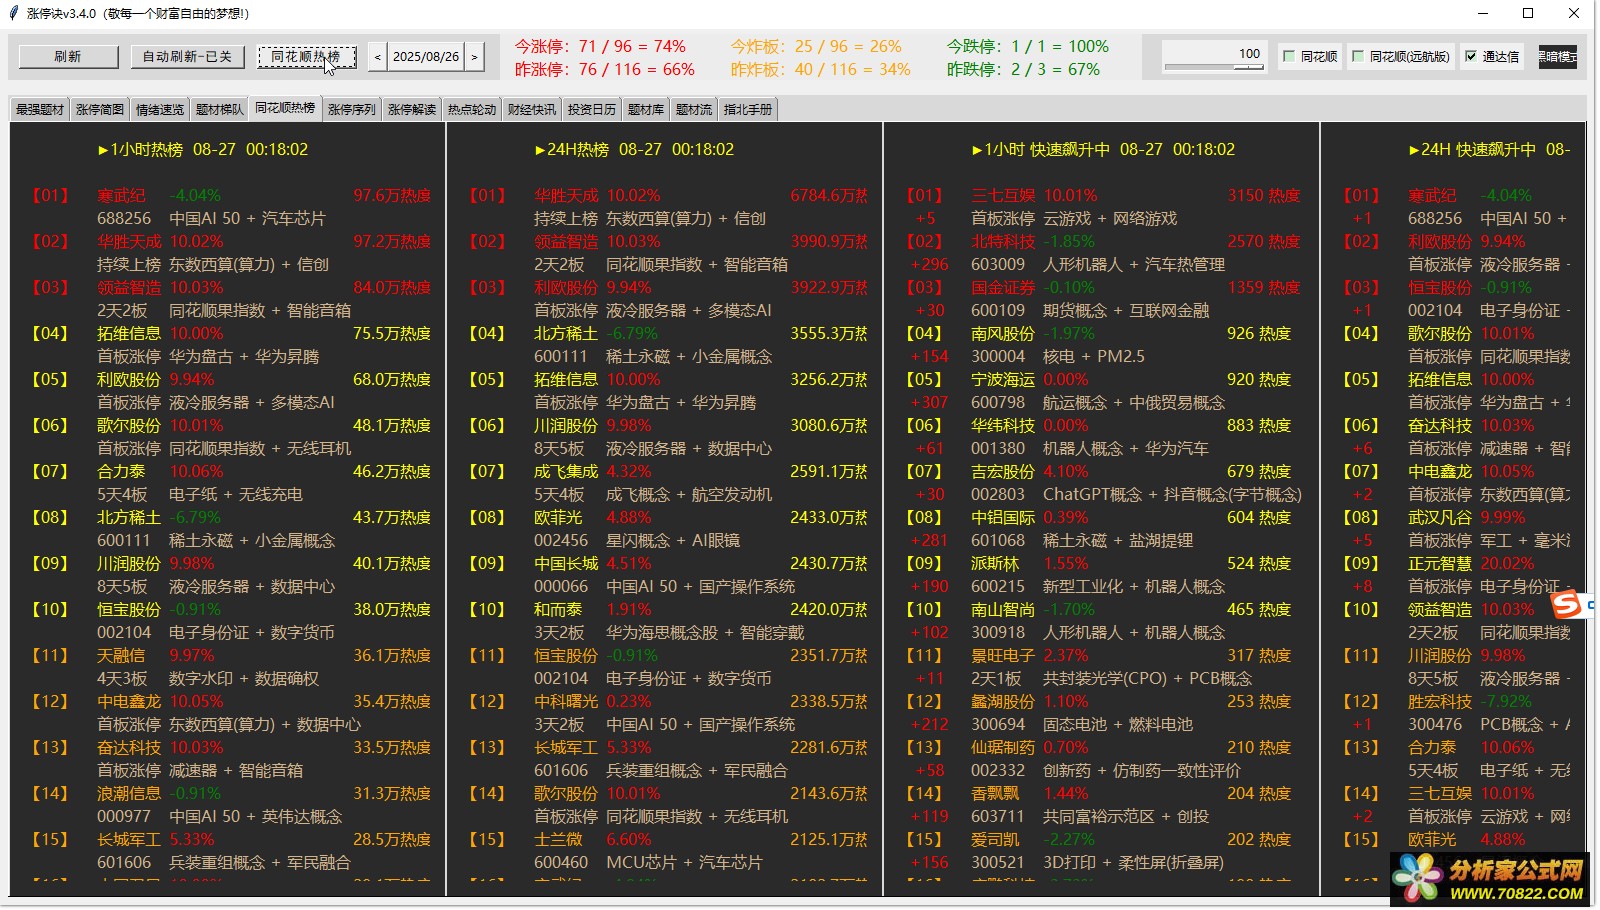Select 寒武纪 in the 1小时热榜 list
This screenshot has height=910, width=1600.
pos(121,196)
